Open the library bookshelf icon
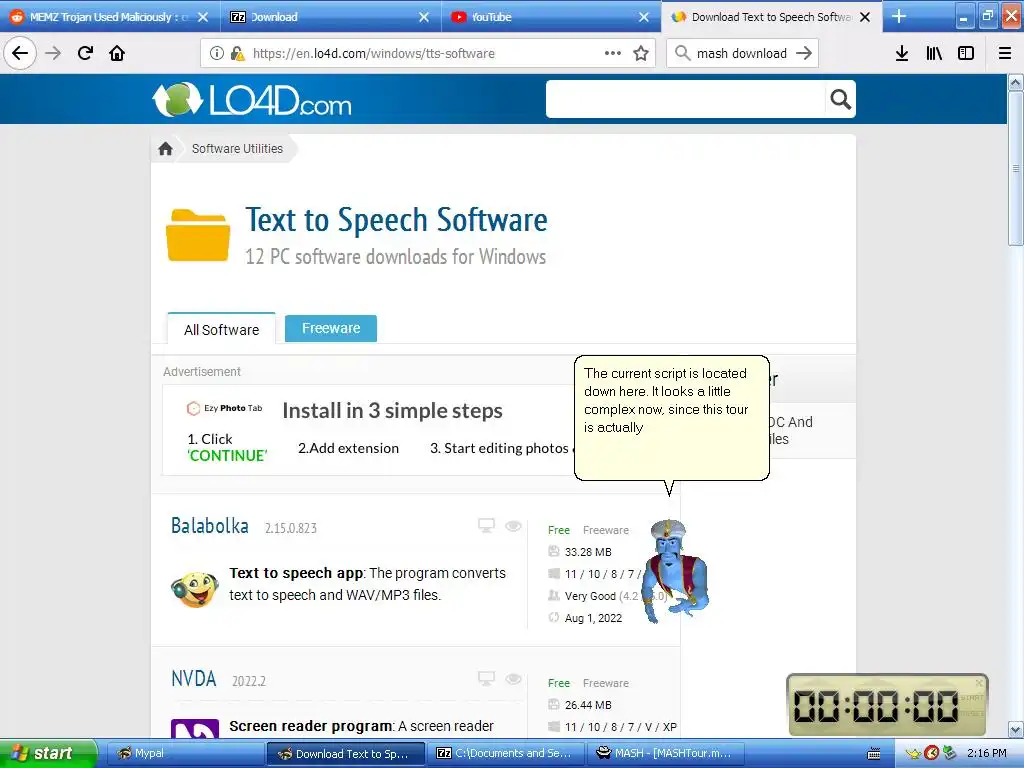The image size is (1024, 768). coord(934,53)
